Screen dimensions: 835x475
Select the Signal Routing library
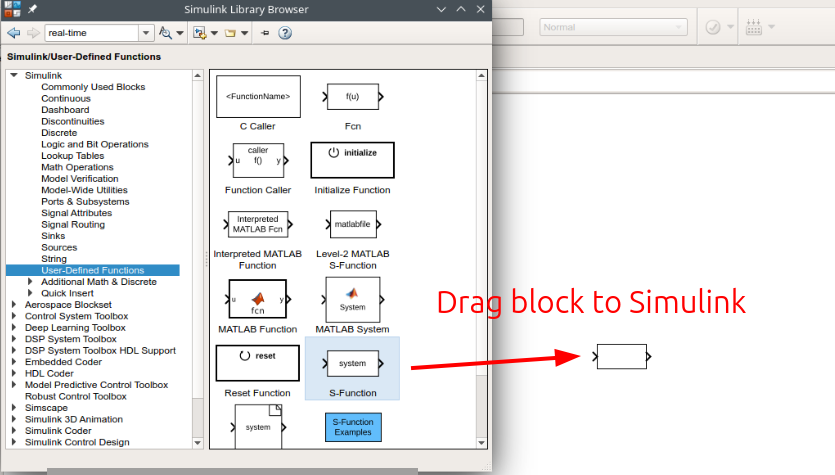[x=73, y=224]
